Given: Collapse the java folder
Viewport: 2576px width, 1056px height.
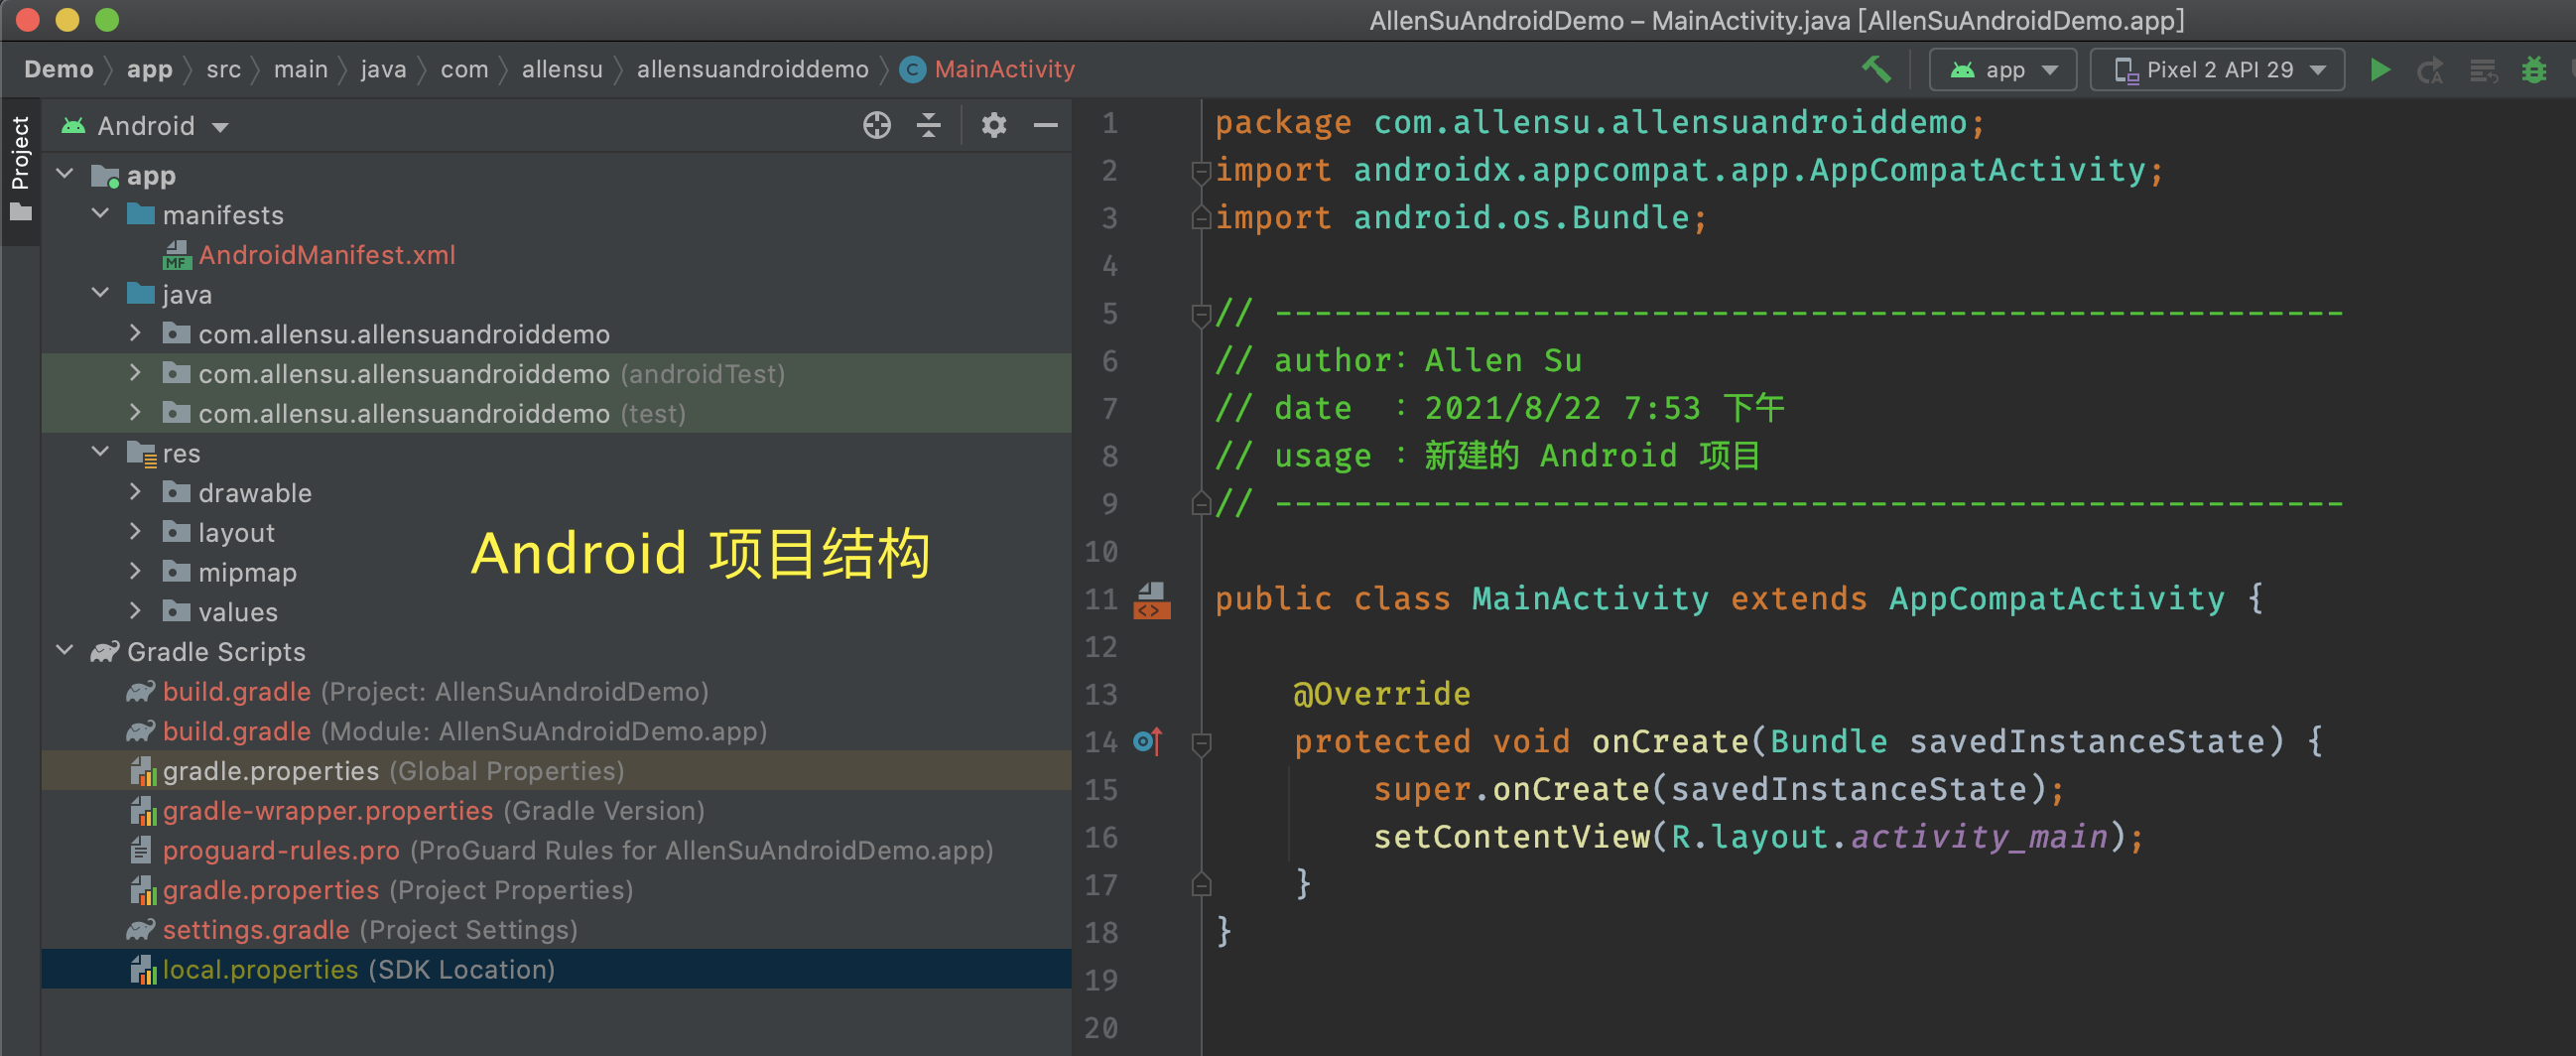Looking at the screenshot, I should click(101, 293).
